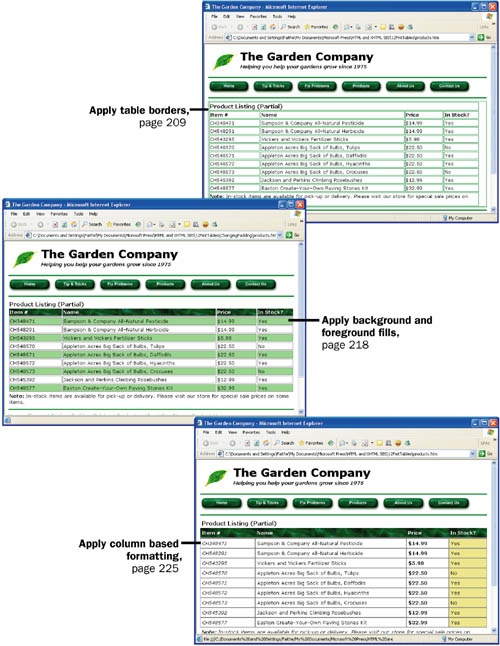Open Favorites menu in top window menu bar

258,16
